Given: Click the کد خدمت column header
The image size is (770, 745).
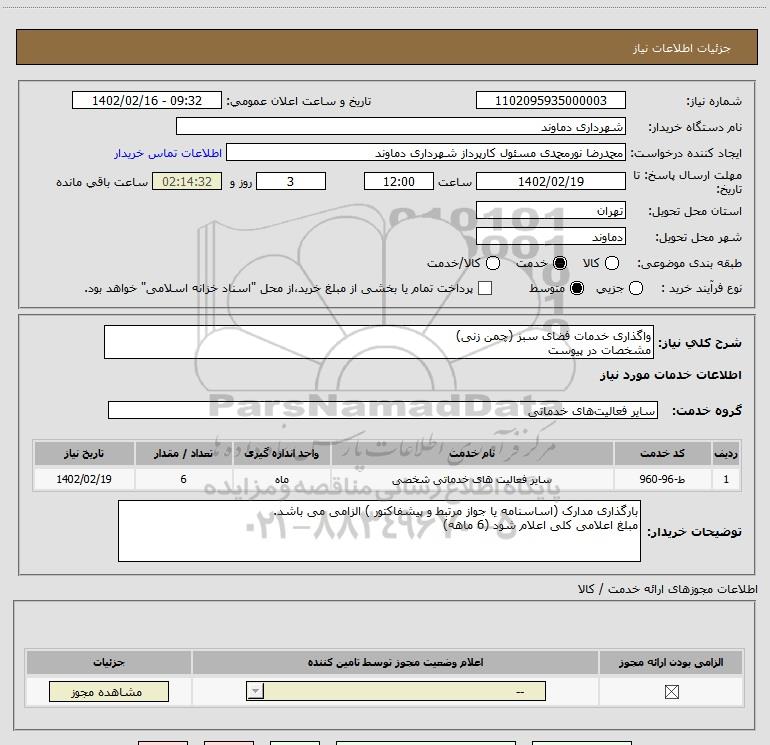Looking at the screenshot, I should click(662, 453).
